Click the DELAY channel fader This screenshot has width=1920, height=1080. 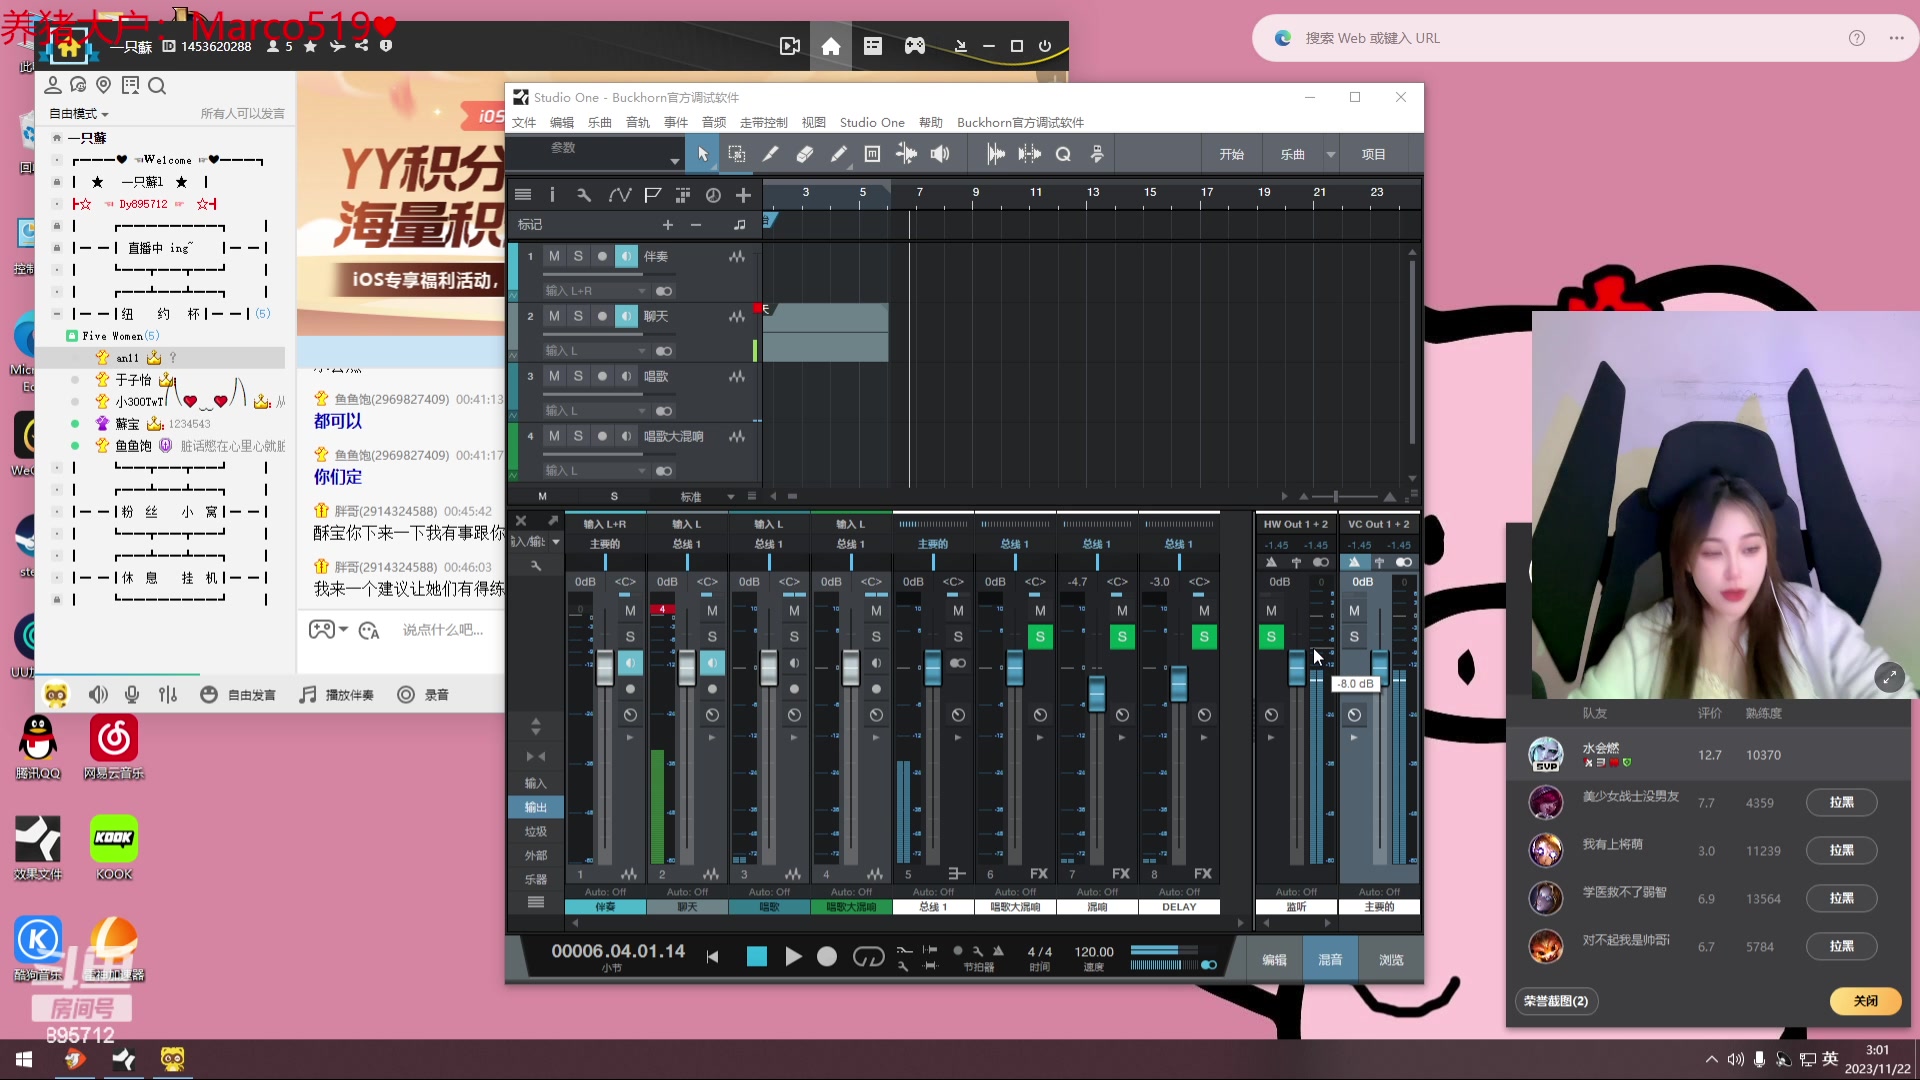click(x=1179, y=684)
